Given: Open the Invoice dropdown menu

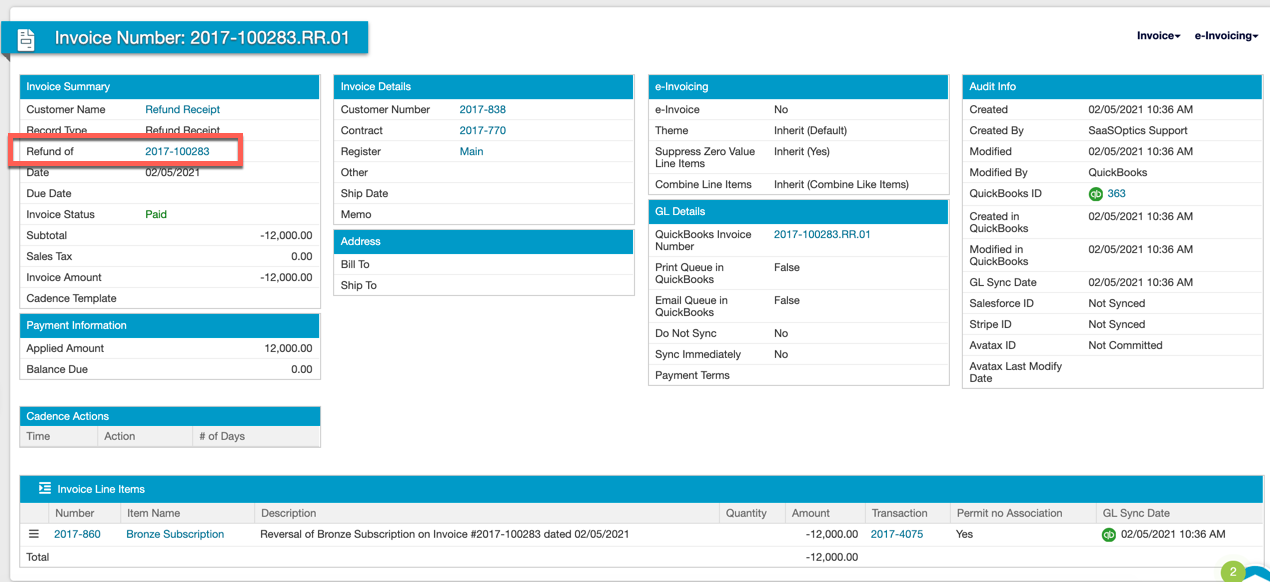Looking at the screenshot, I should (1158, 36).
